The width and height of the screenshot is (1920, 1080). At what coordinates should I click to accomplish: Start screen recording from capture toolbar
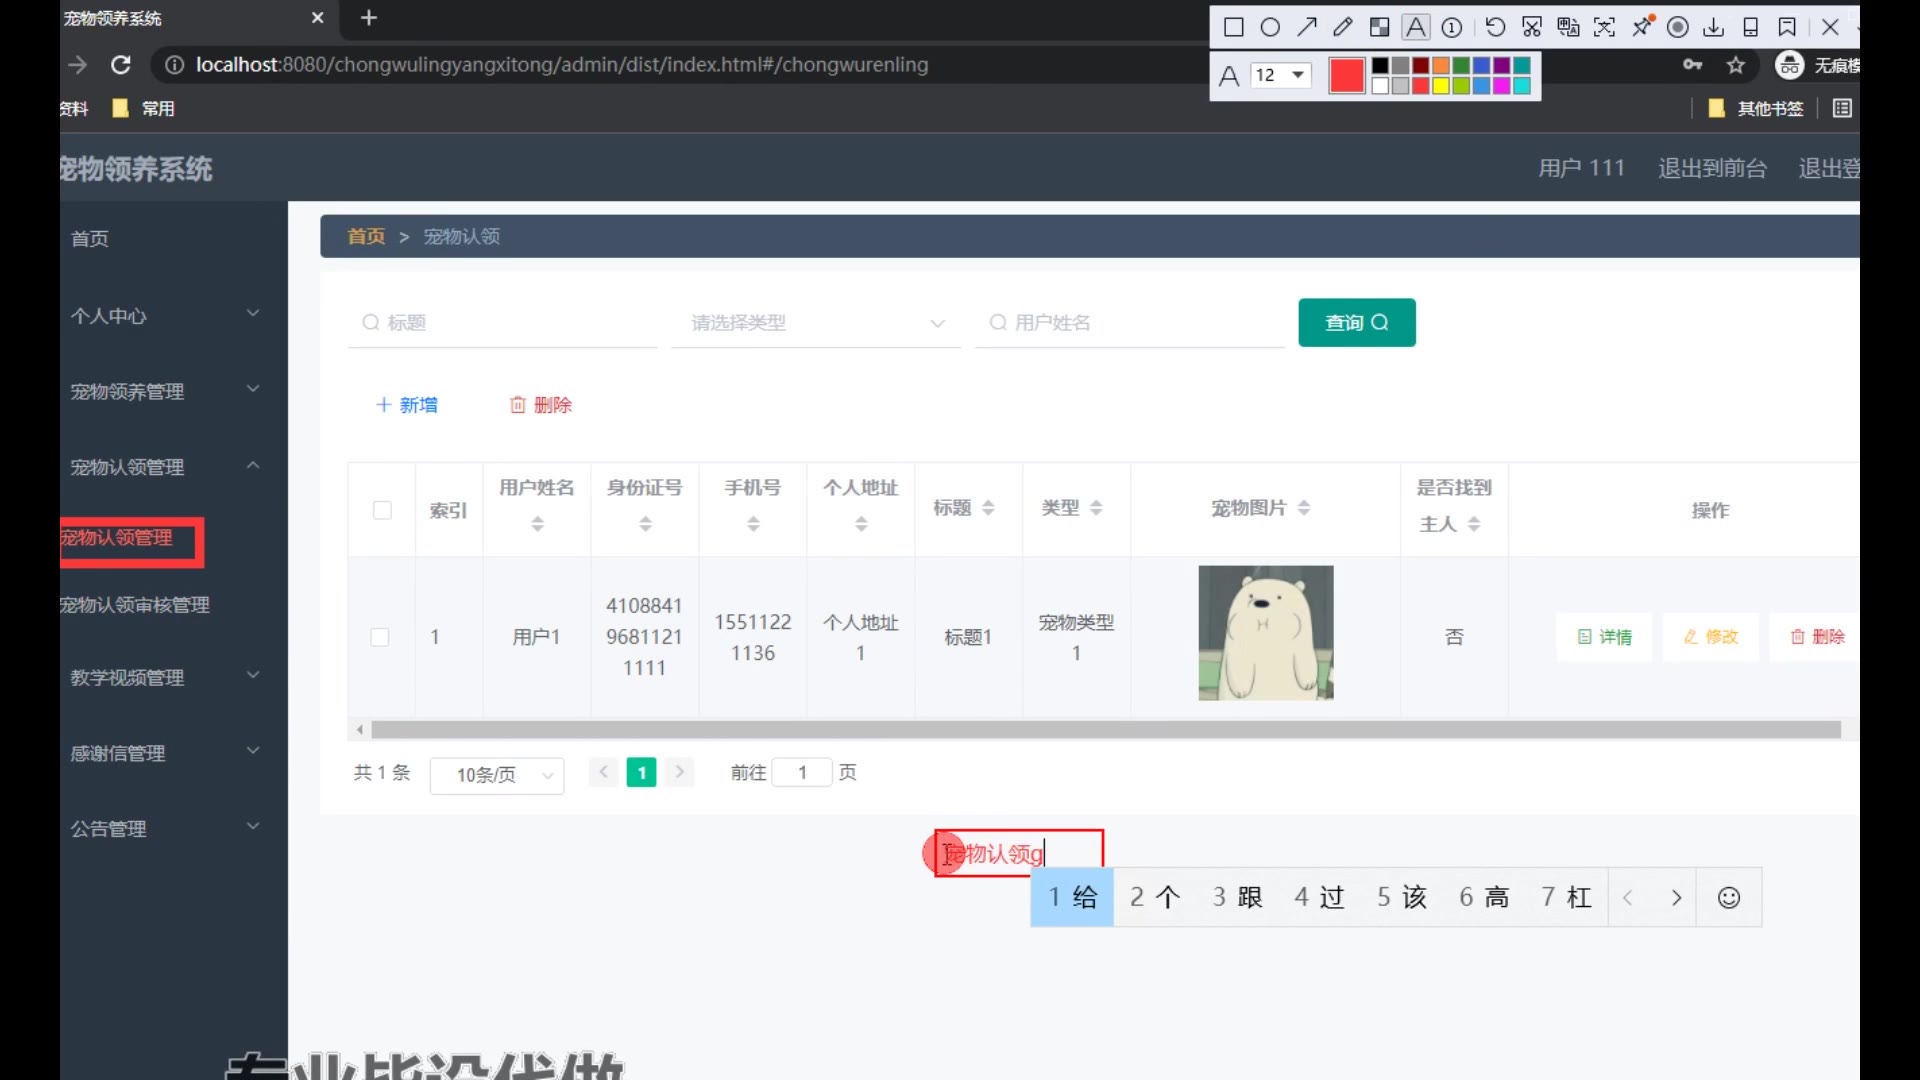(1678, 27)
